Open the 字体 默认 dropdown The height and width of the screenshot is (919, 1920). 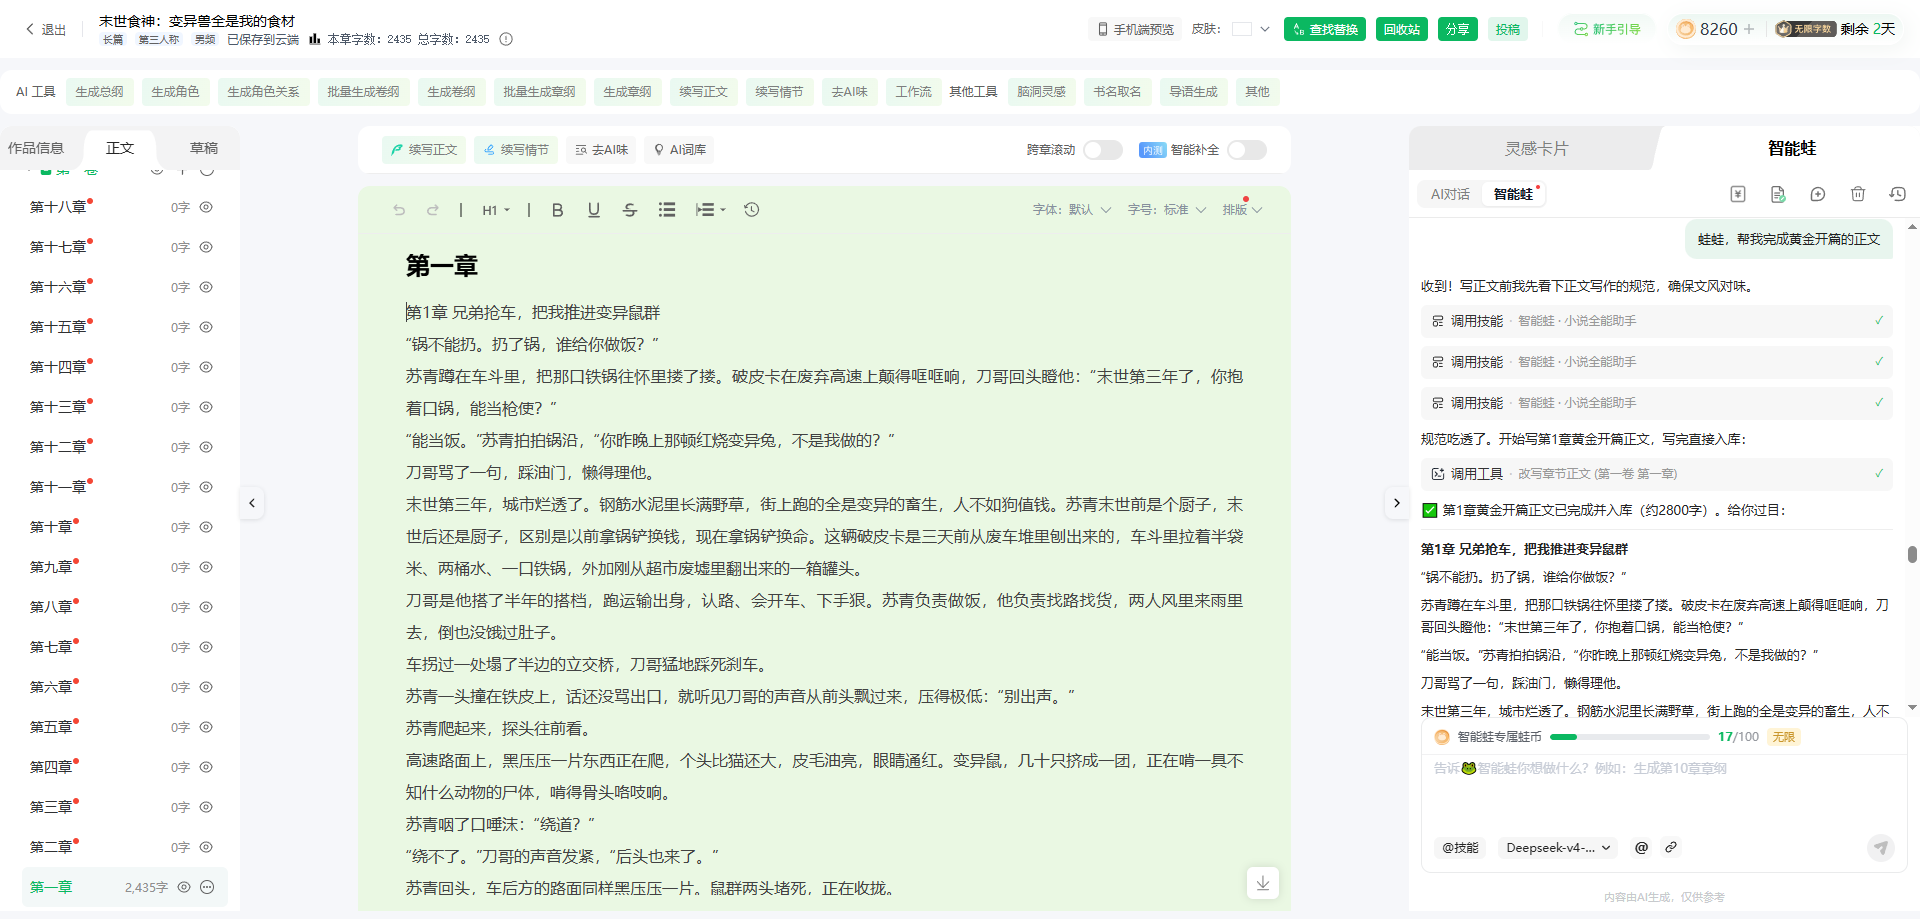click(x=1072, y=210)
